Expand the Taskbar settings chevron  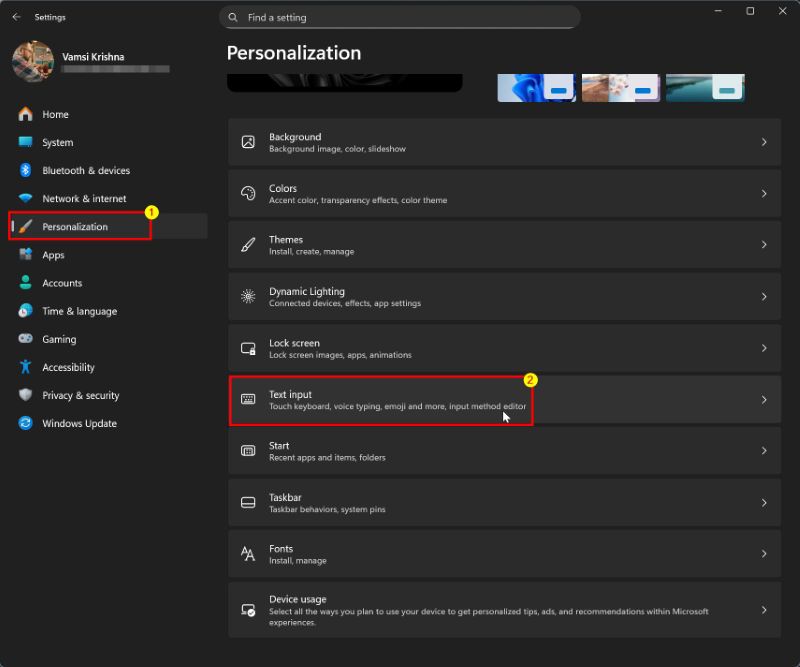[x=764, y=503]
